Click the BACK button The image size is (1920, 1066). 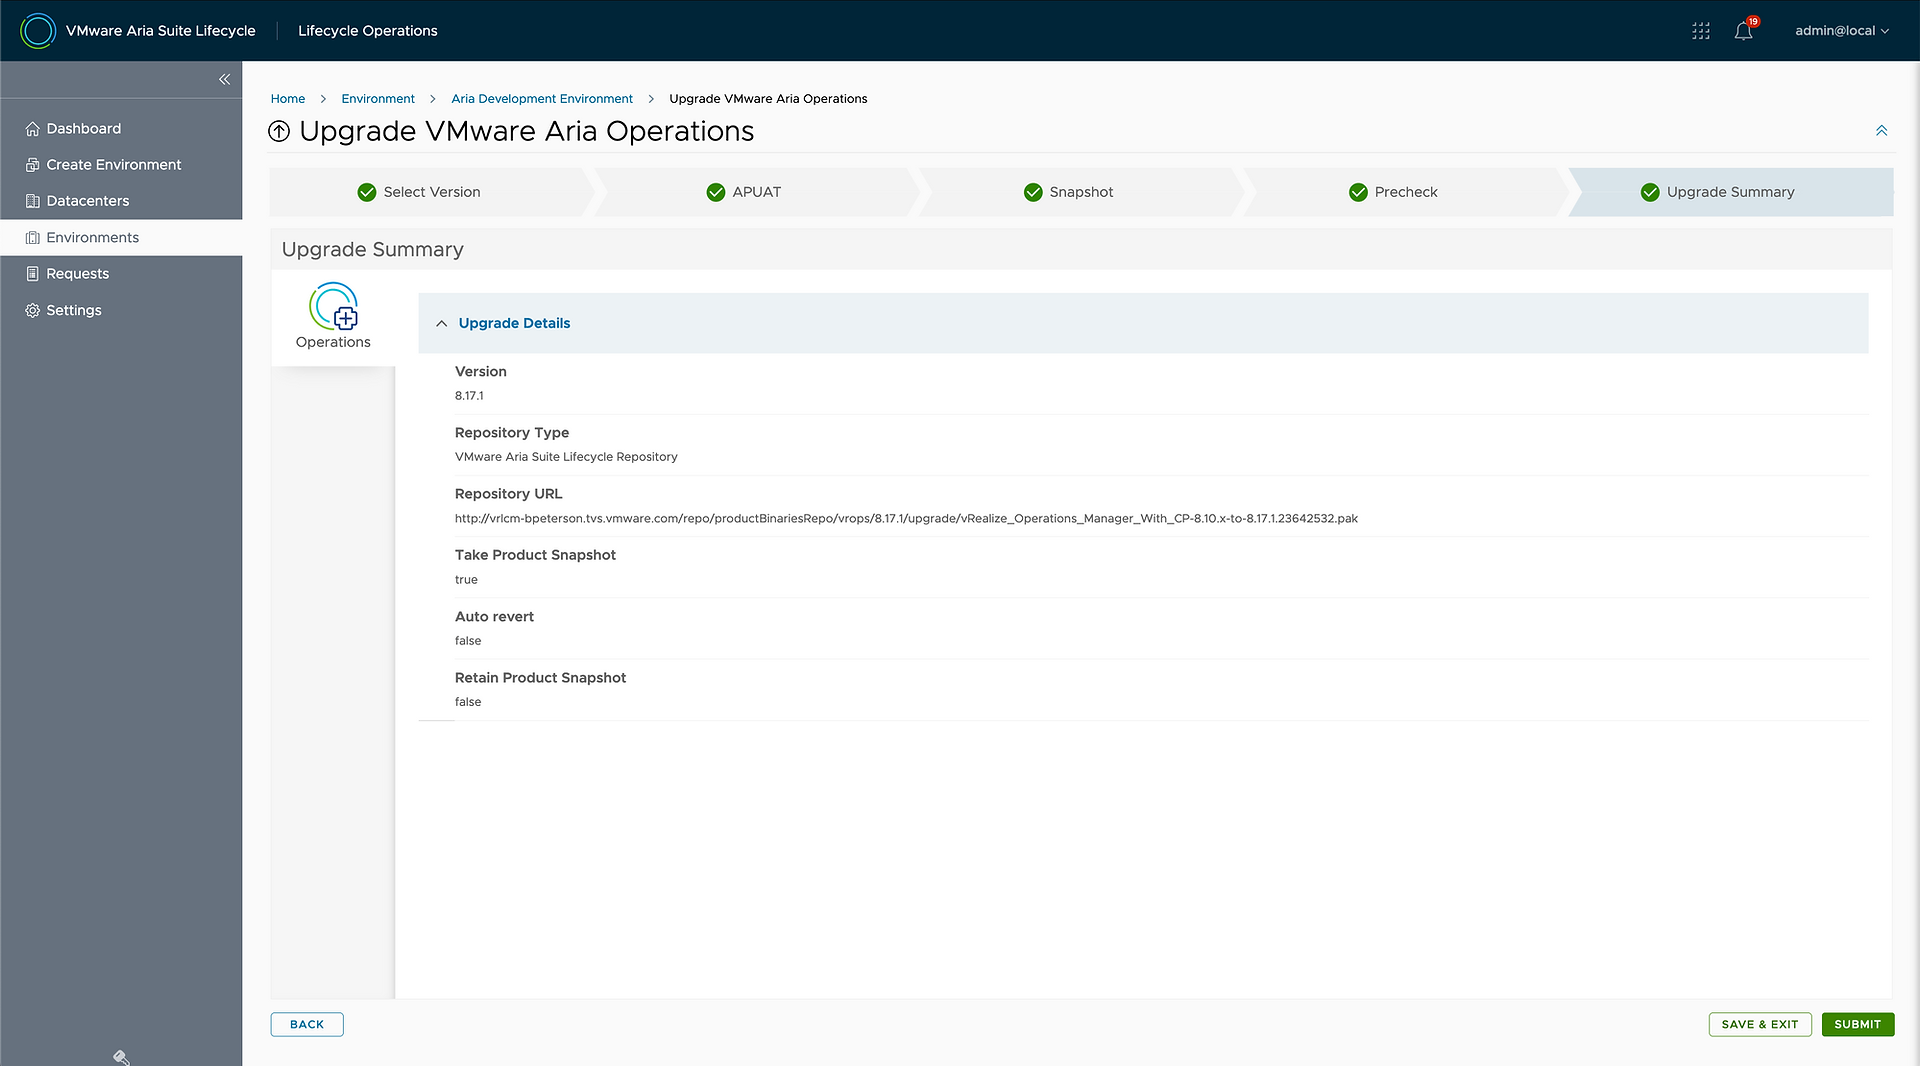tap(307, 1024)
